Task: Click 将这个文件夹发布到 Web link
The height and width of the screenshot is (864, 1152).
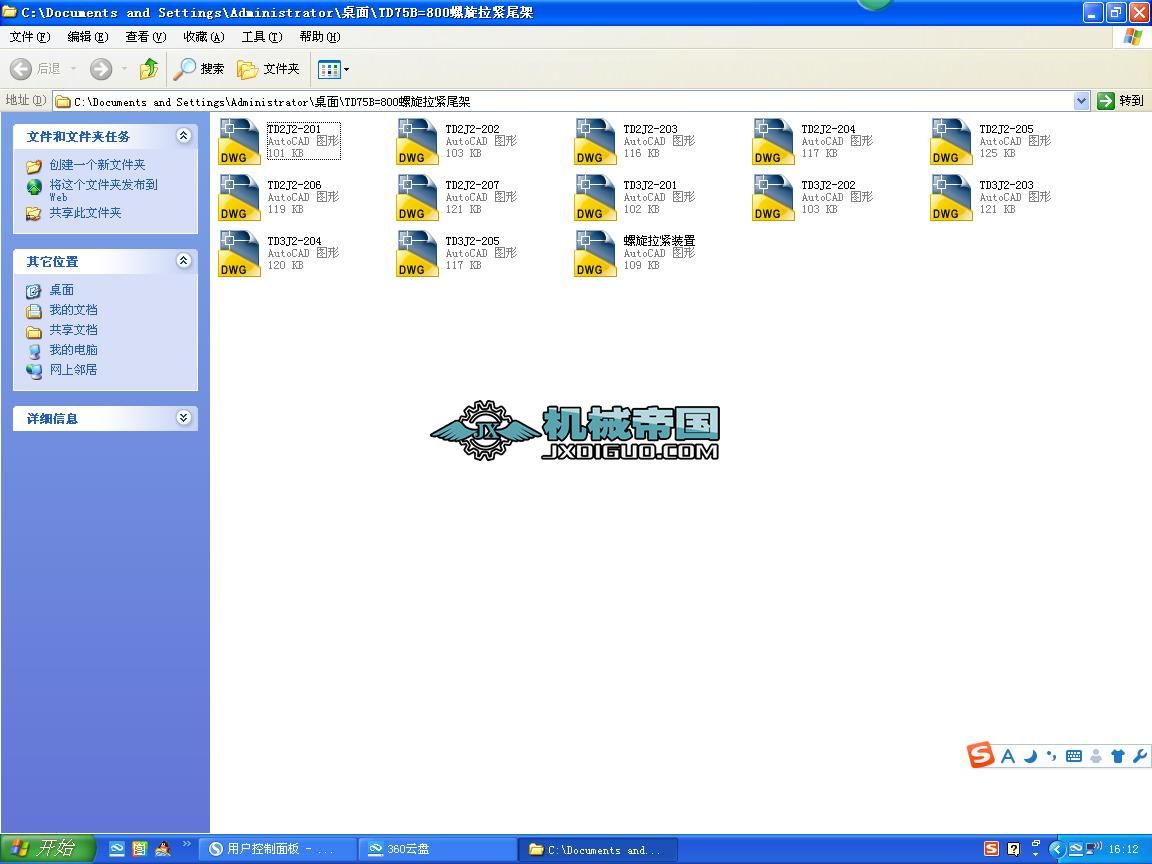Action: [x=103, y=190]
